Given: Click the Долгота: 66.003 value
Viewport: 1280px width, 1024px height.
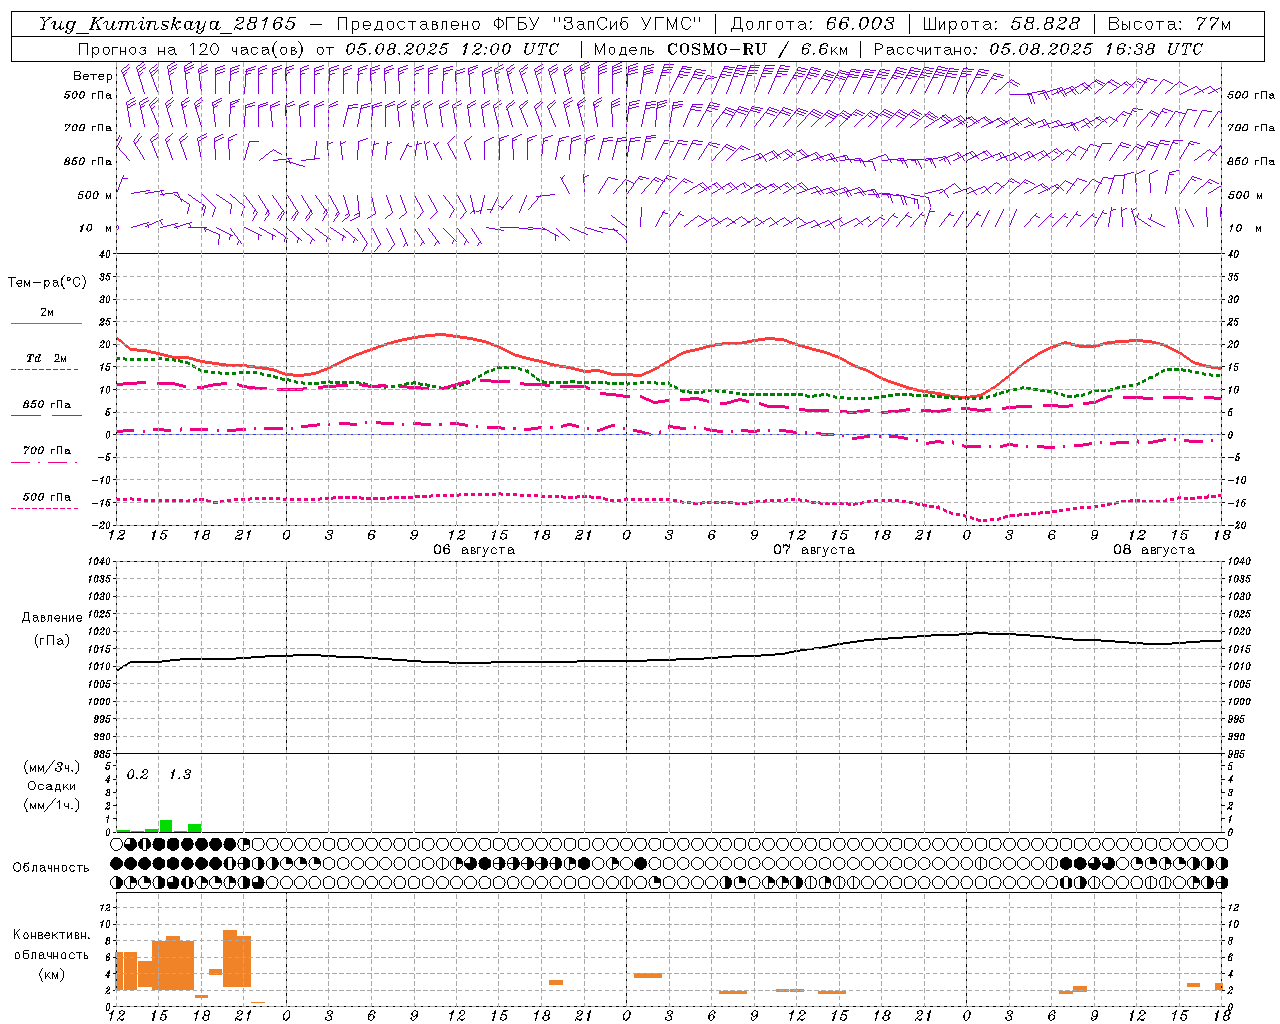Looking at the screenshot, I should coord(813,24).
